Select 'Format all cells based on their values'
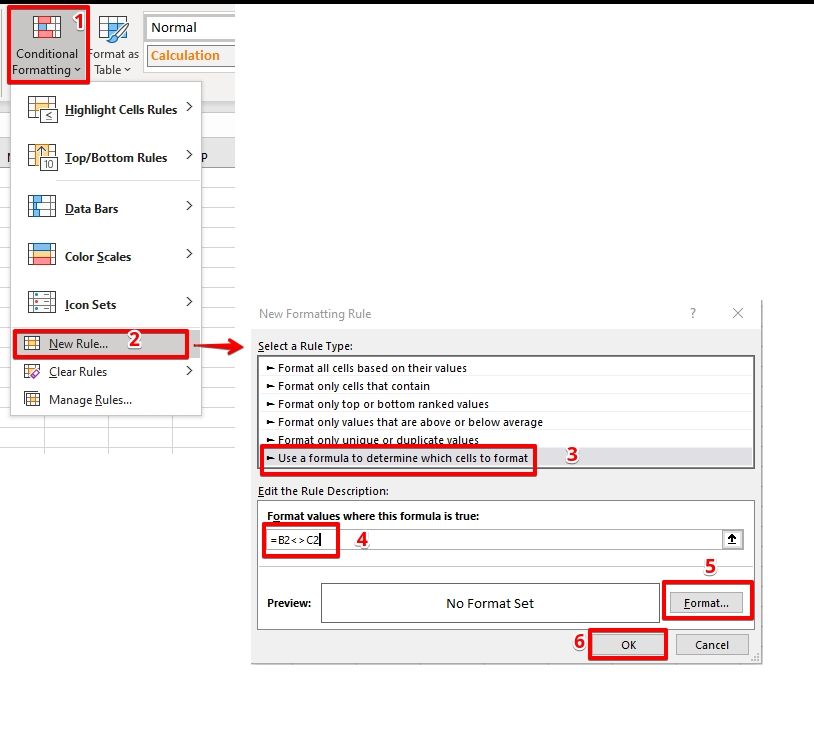 tap(506, 368)
